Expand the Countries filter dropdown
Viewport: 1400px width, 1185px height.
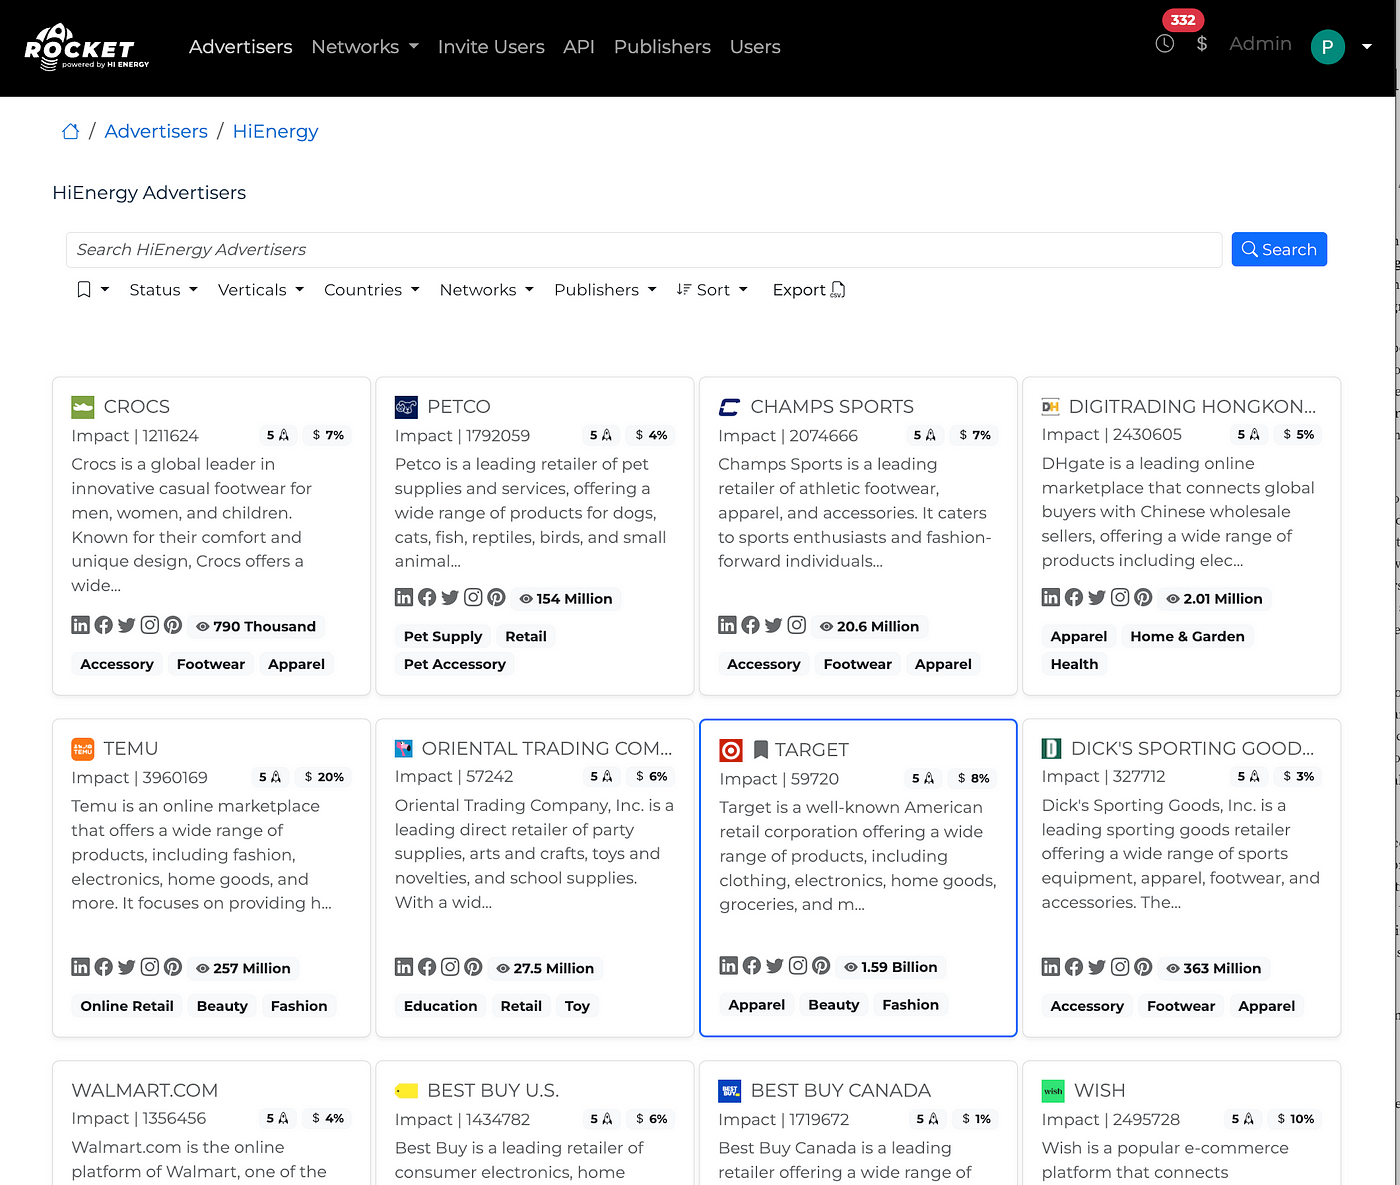click(372, 289)
